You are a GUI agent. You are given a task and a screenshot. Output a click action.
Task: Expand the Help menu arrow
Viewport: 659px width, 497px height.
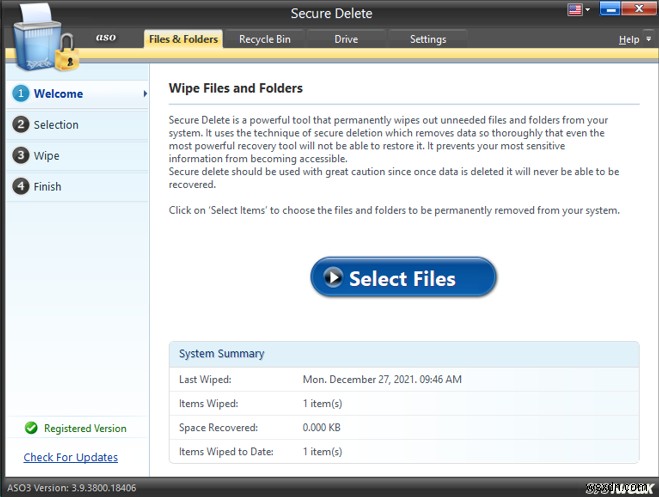[648, 39]
